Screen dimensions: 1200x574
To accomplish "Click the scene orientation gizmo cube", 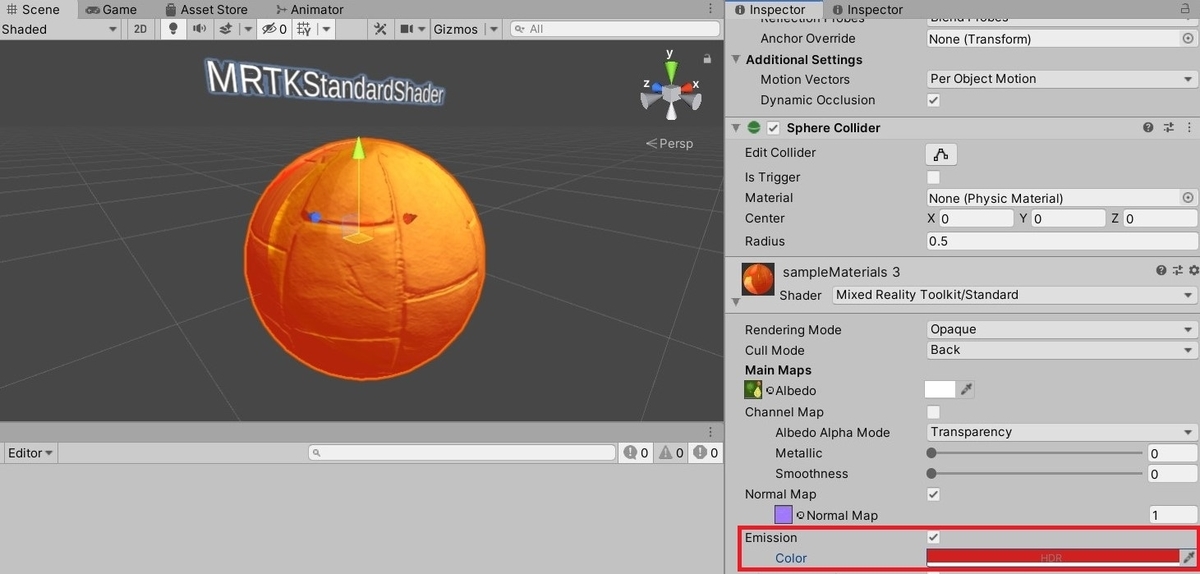I will (672, 93).
